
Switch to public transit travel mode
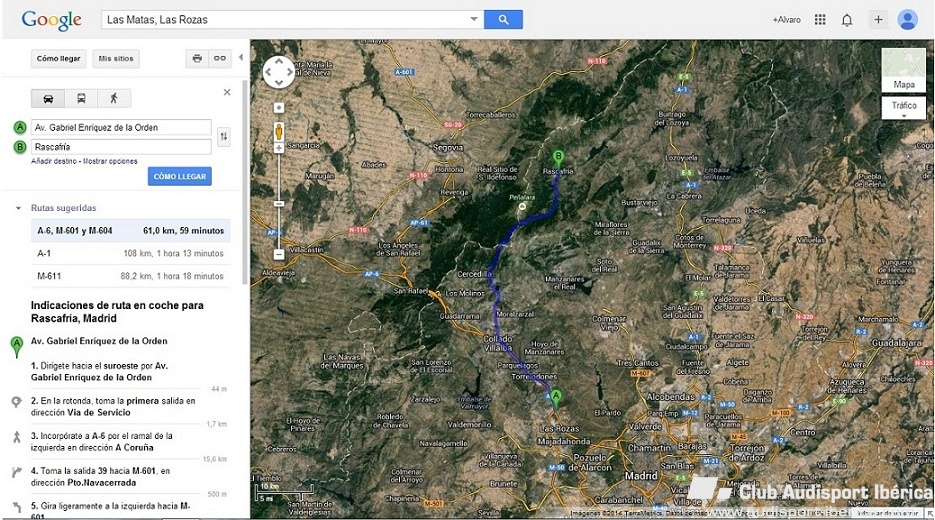pos(81,98)
